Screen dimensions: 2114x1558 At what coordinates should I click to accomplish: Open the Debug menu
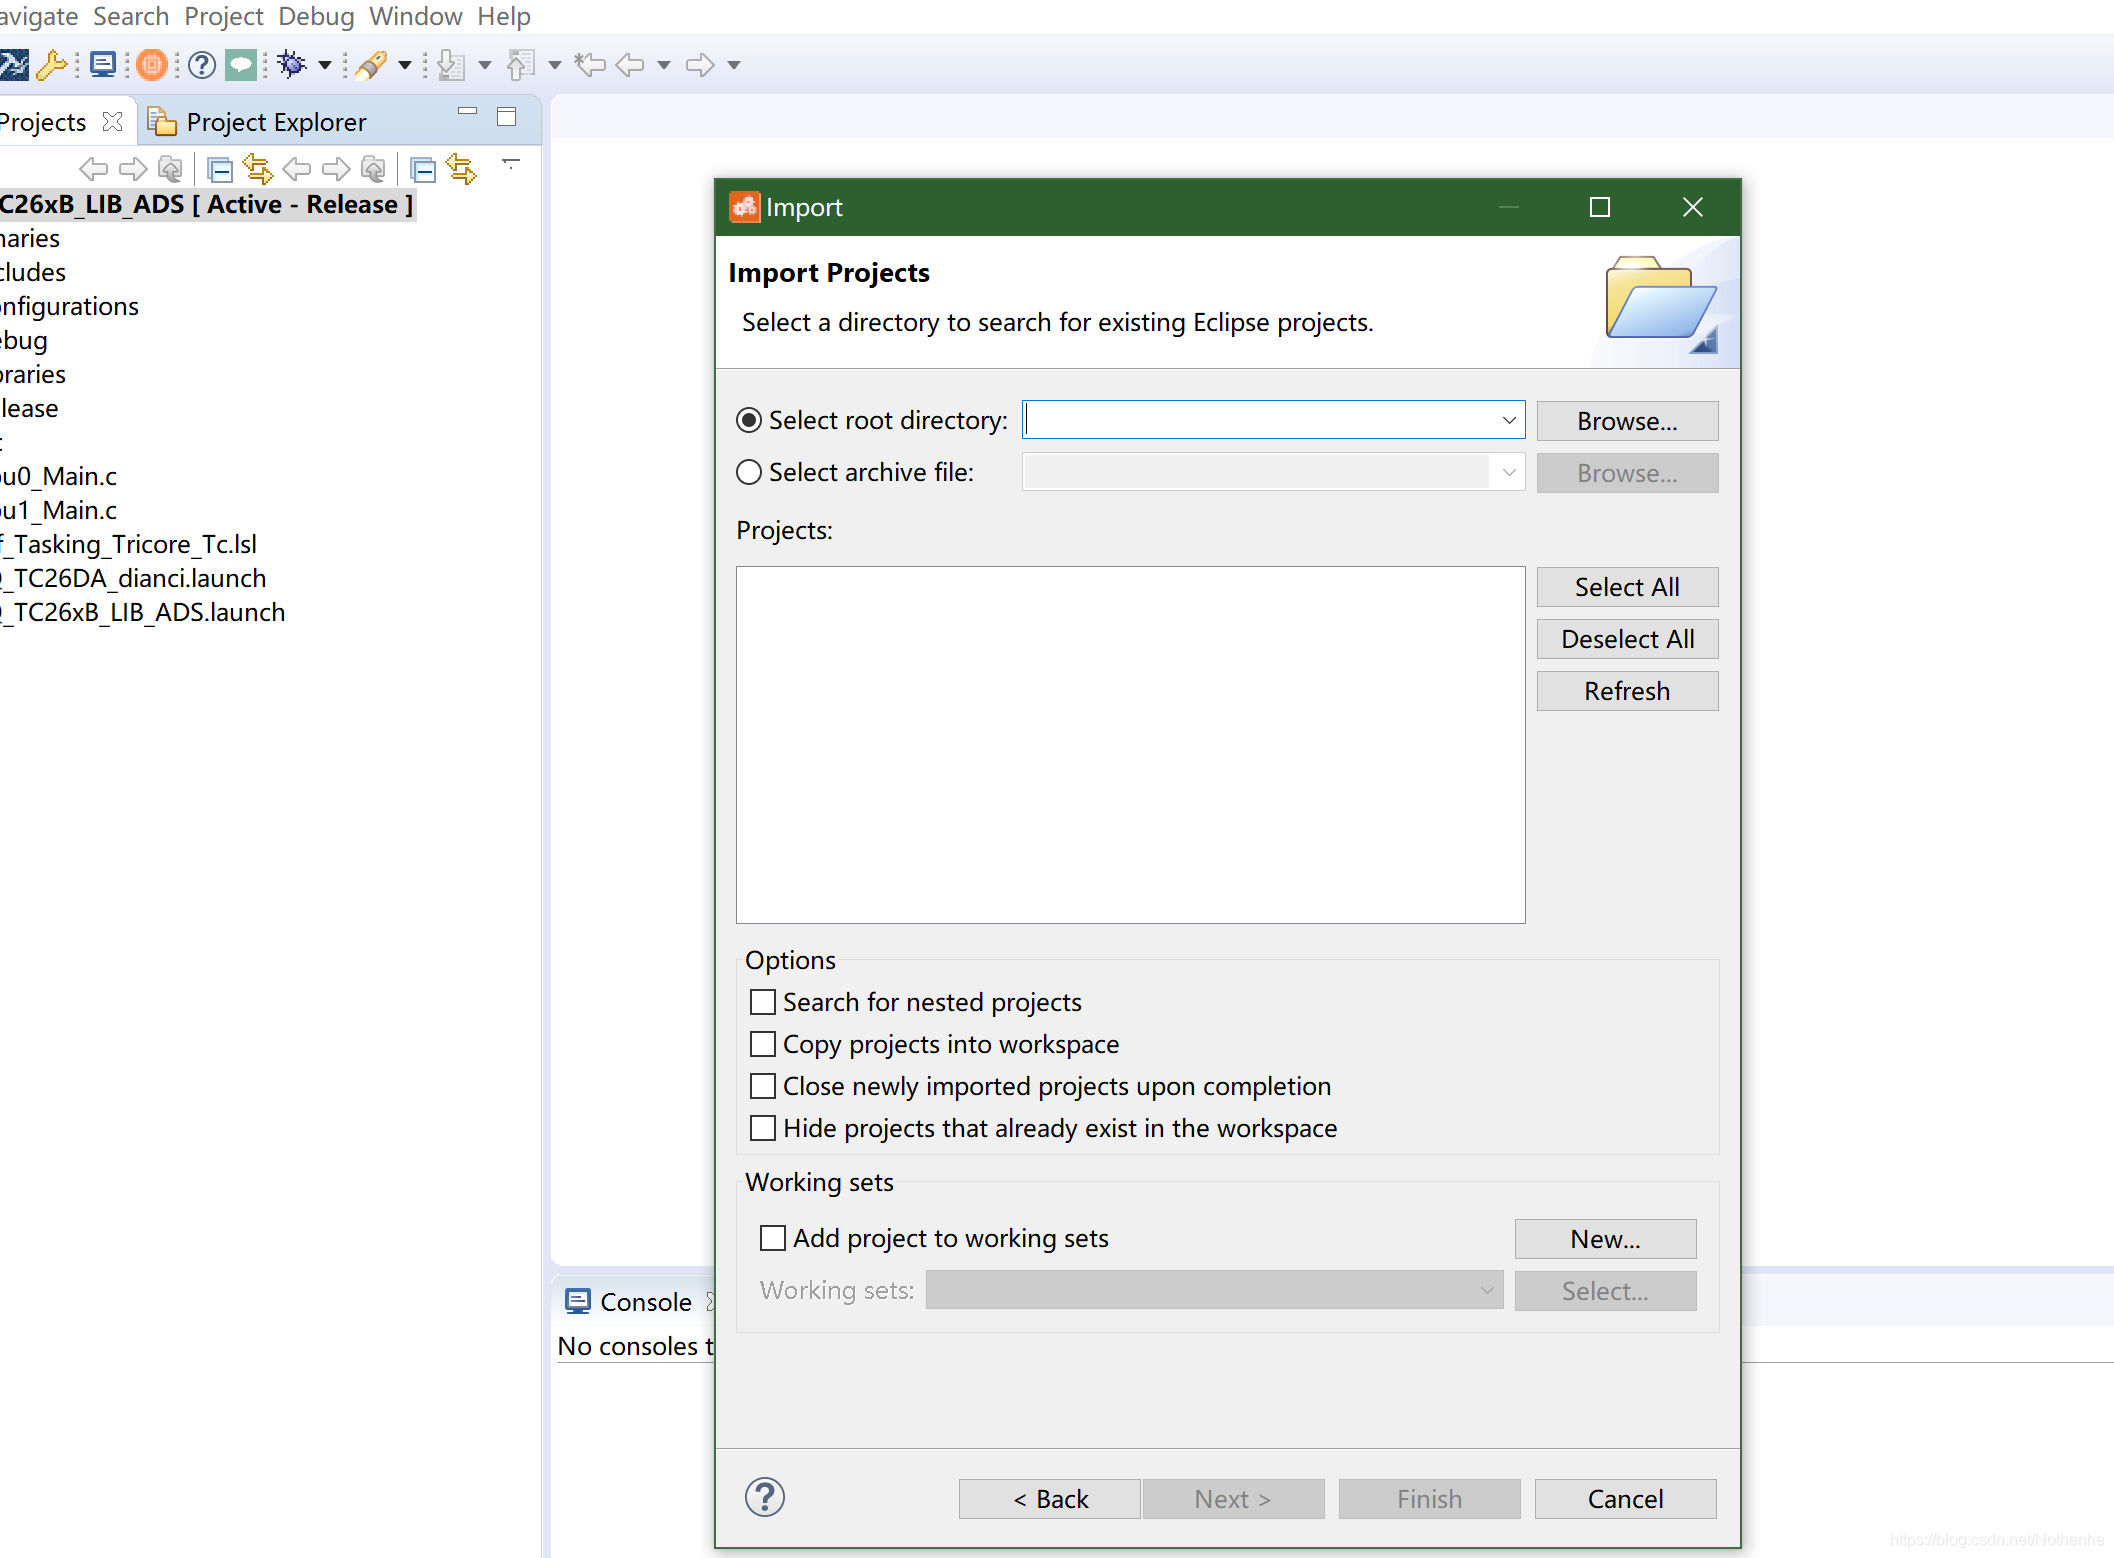point(316,16)
